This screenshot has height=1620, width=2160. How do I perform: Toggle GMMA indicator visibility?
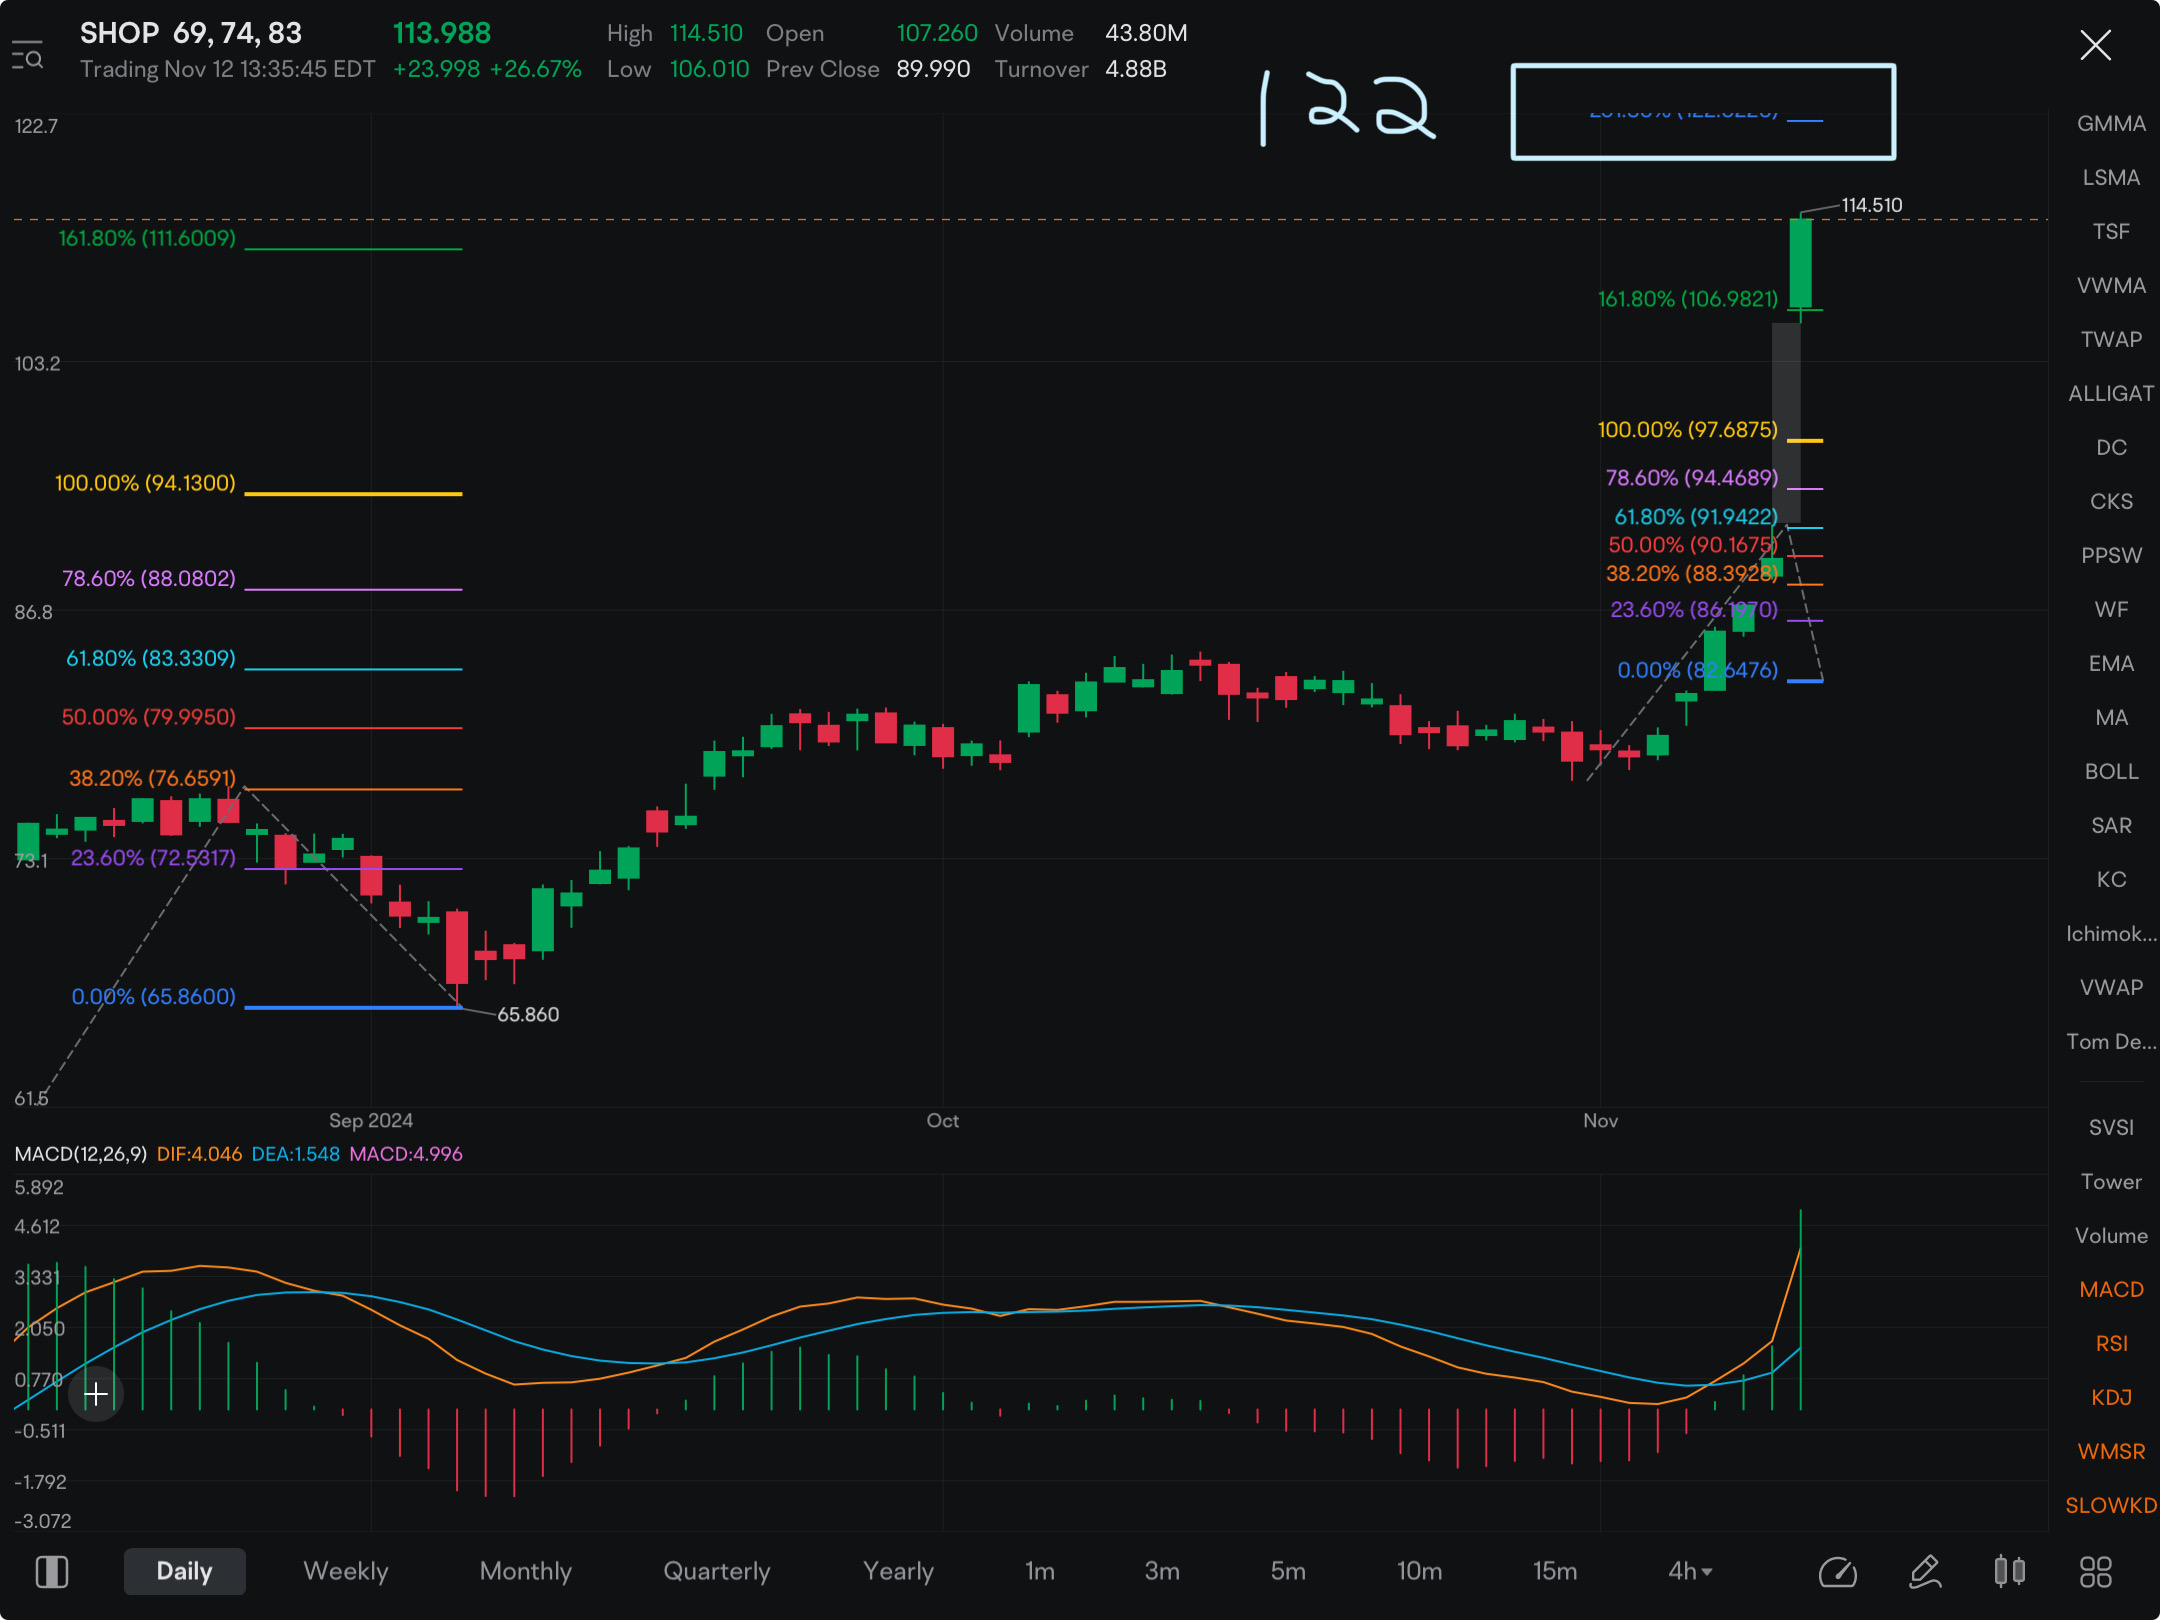tap(2106, 121)
